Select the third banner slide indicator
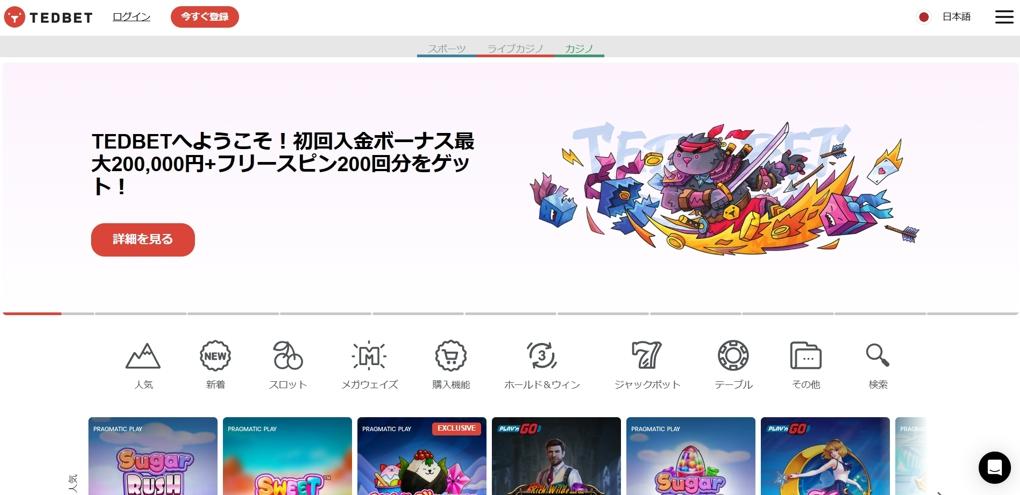1020x495 pixels. [233, 314]
